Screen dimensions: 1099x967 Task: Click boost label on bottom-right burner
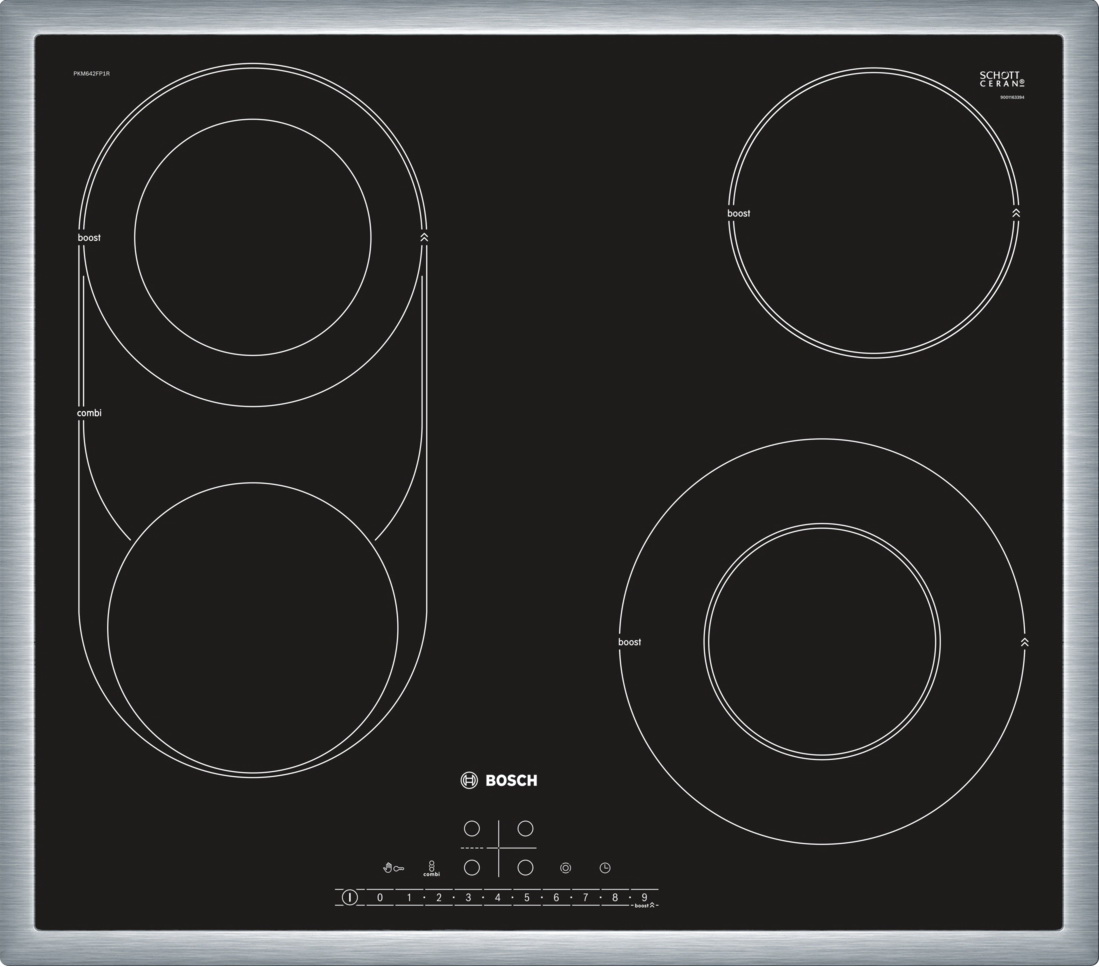(x=629, y=642)
